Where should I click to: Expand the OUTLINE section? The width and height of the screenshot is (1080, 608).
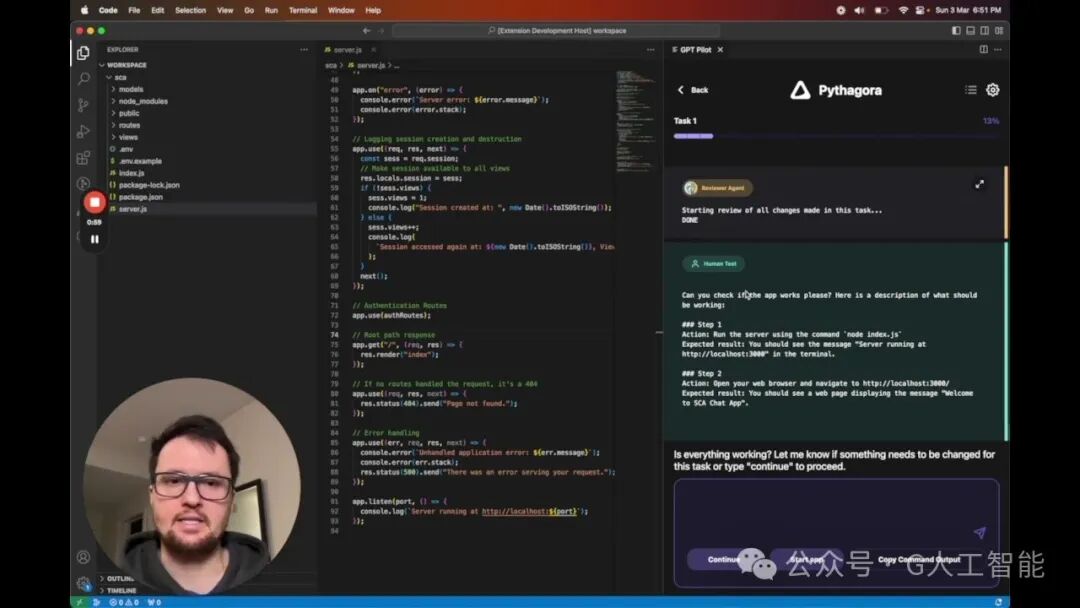tap(119, 578)
